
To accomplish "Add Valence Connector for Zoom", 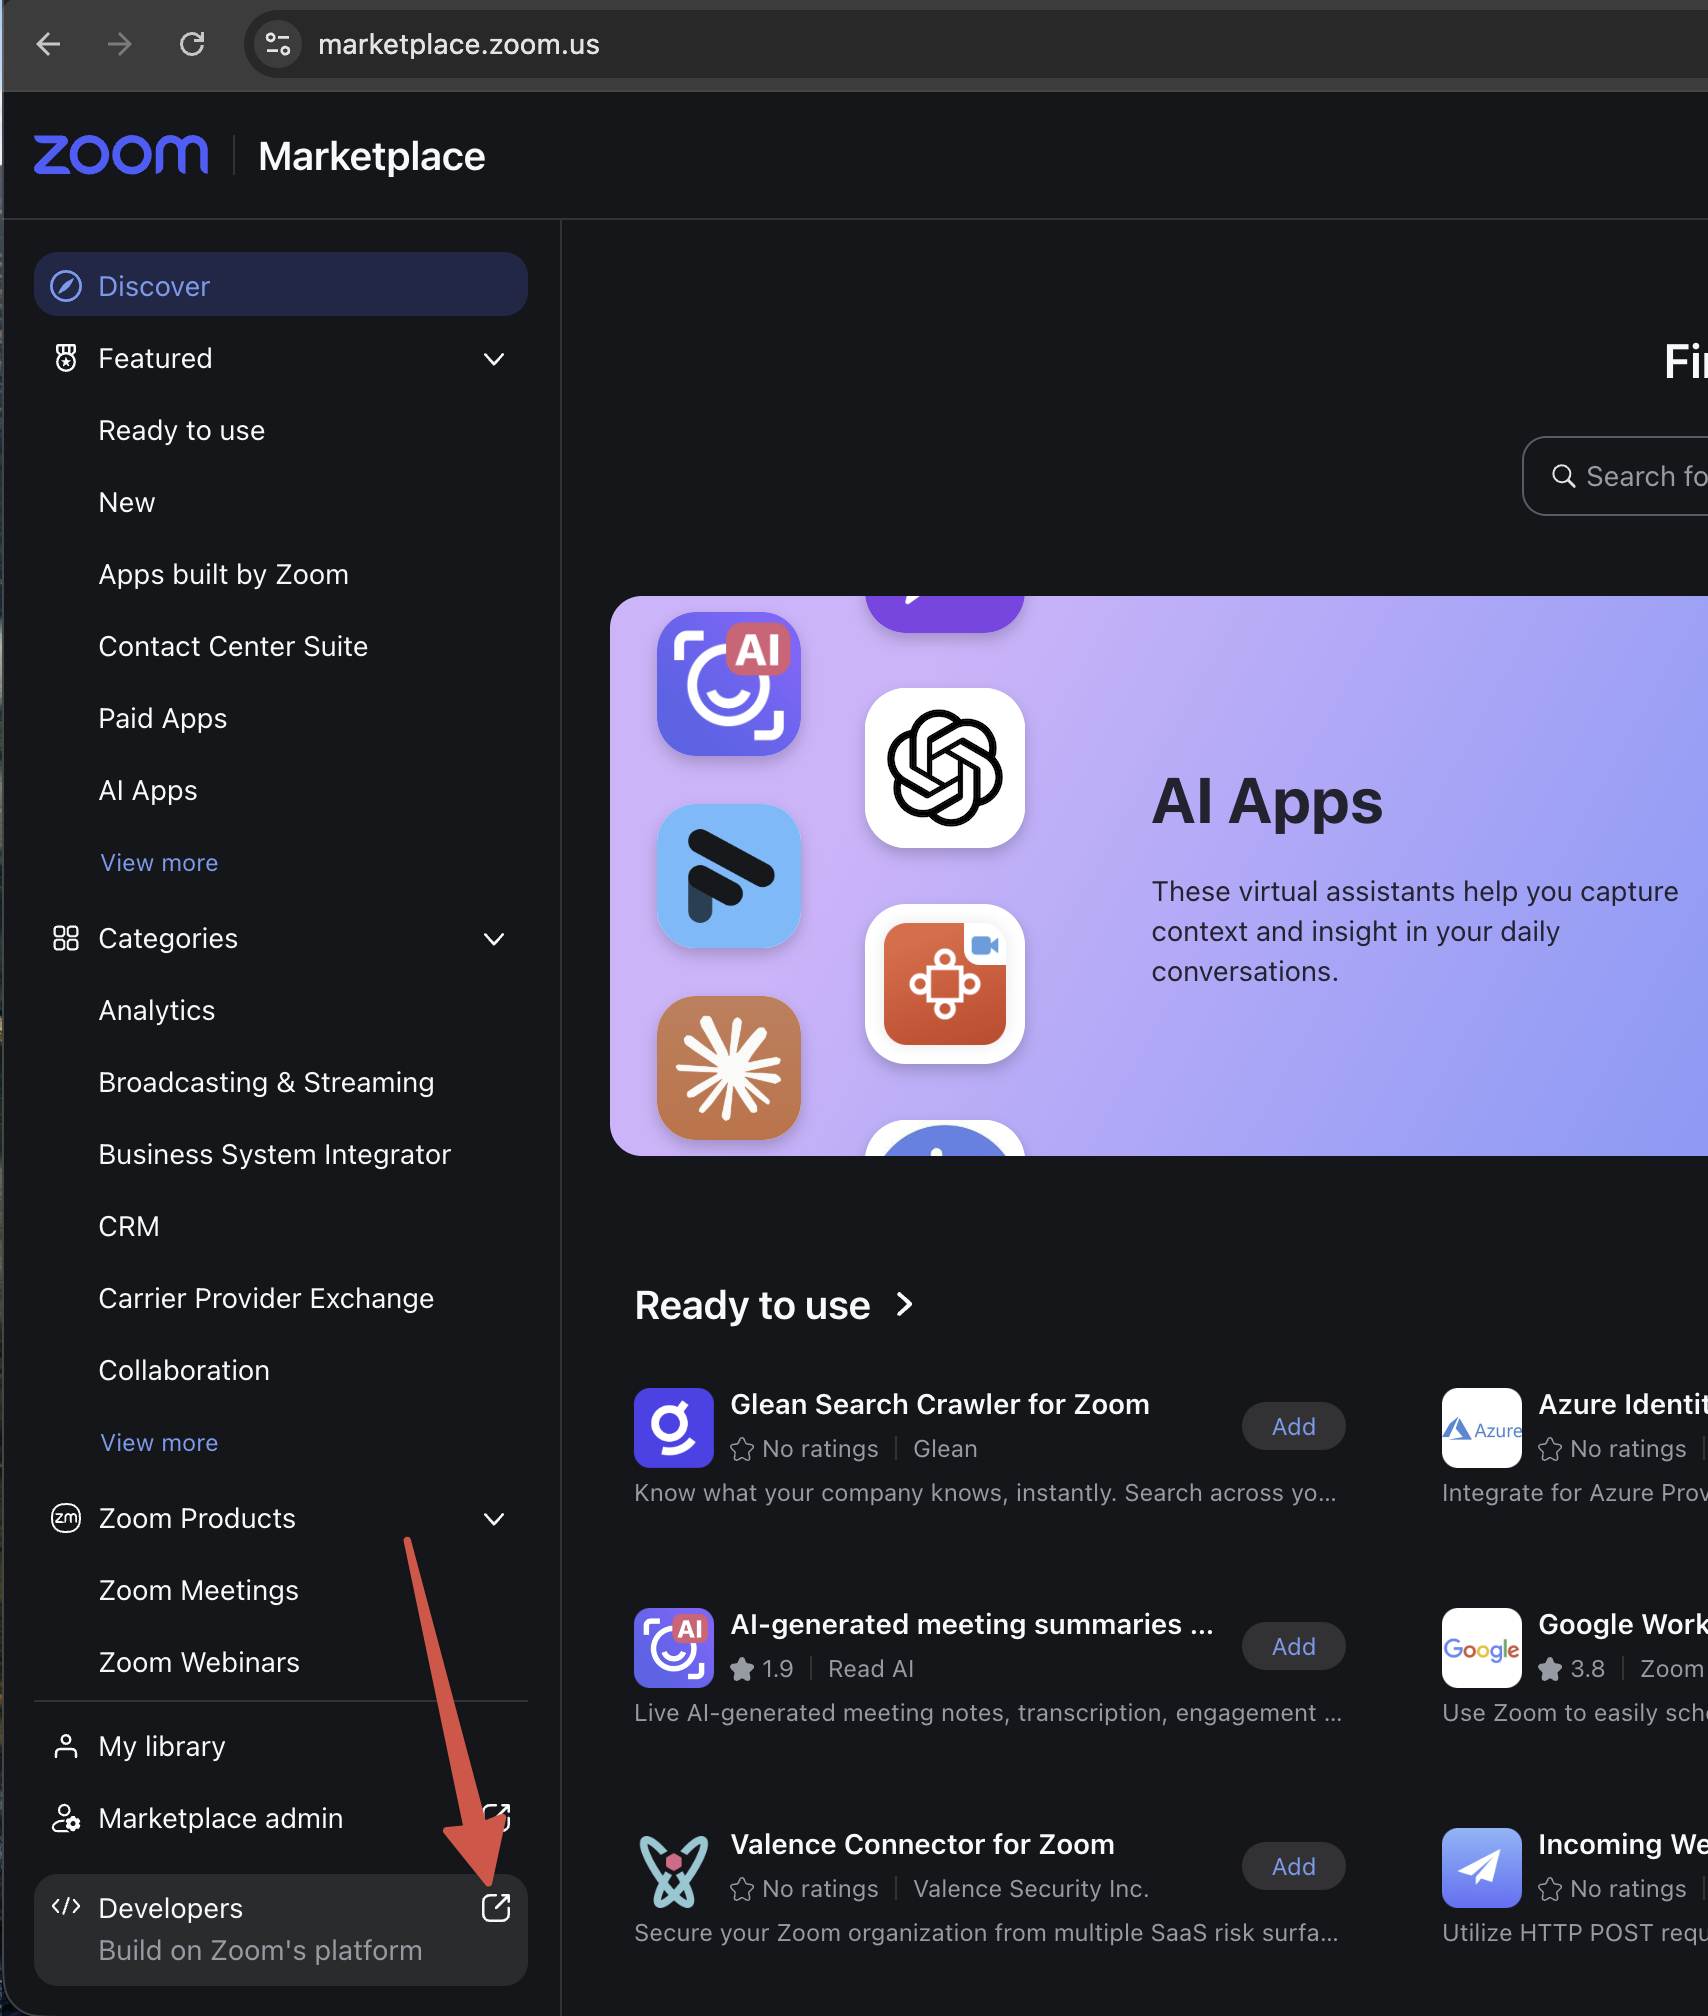I will tap(1294, 1866).
